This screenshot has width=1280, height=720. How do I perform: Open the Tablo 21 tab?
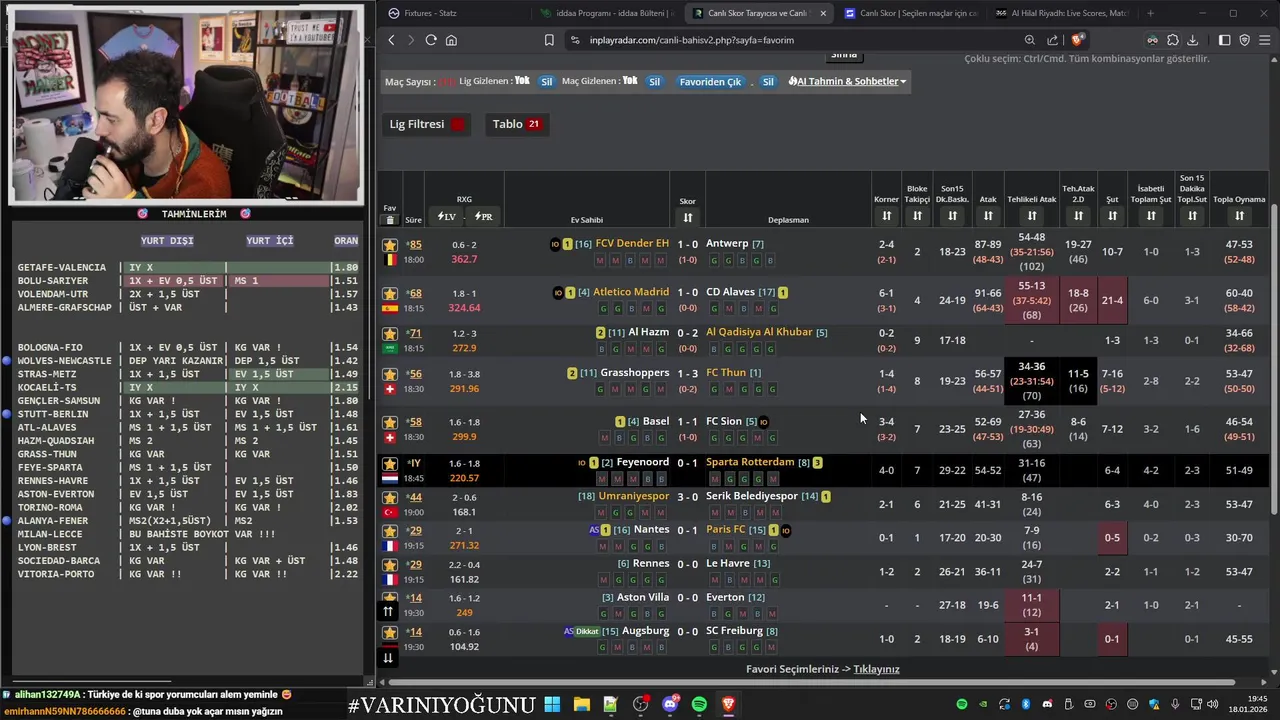point(516,124)
